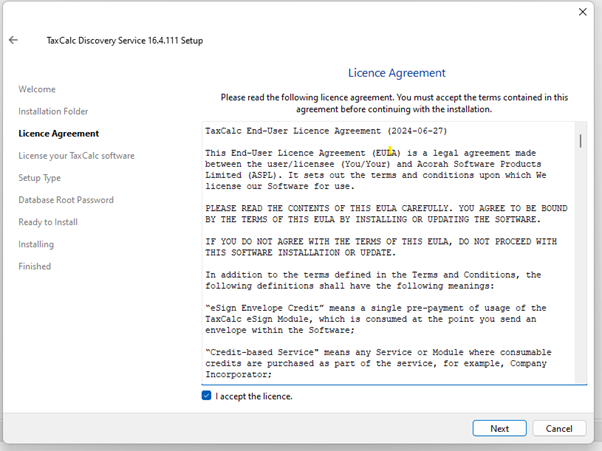Select the Finished step in the sidebar

(34, 266)
